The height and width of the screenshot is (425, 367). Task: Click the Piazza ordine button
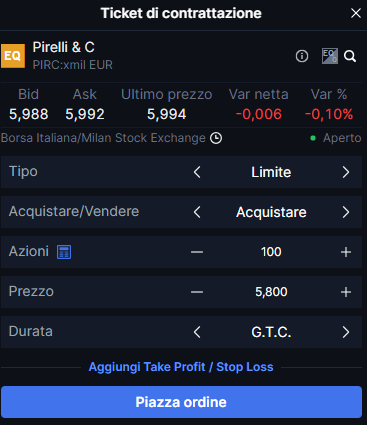(181, 402)
